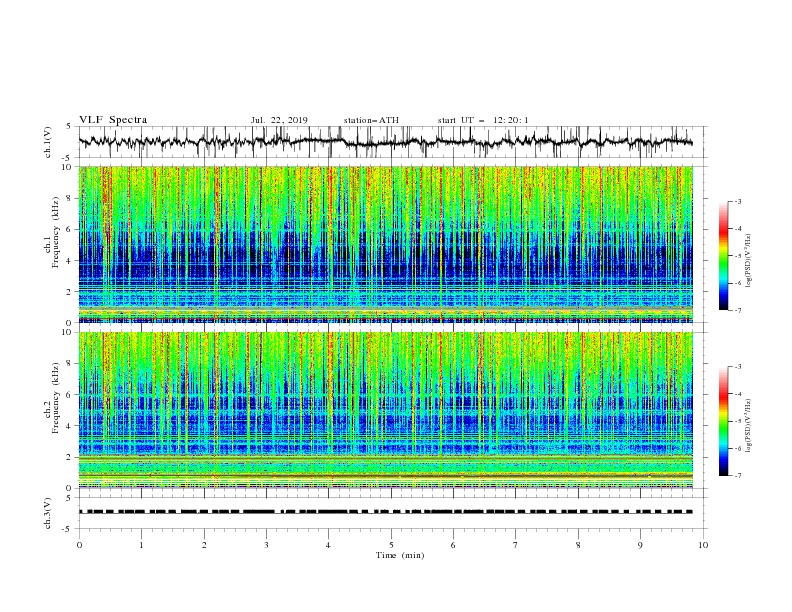Click the 'VLF Spectra' title text

[113, 120]
